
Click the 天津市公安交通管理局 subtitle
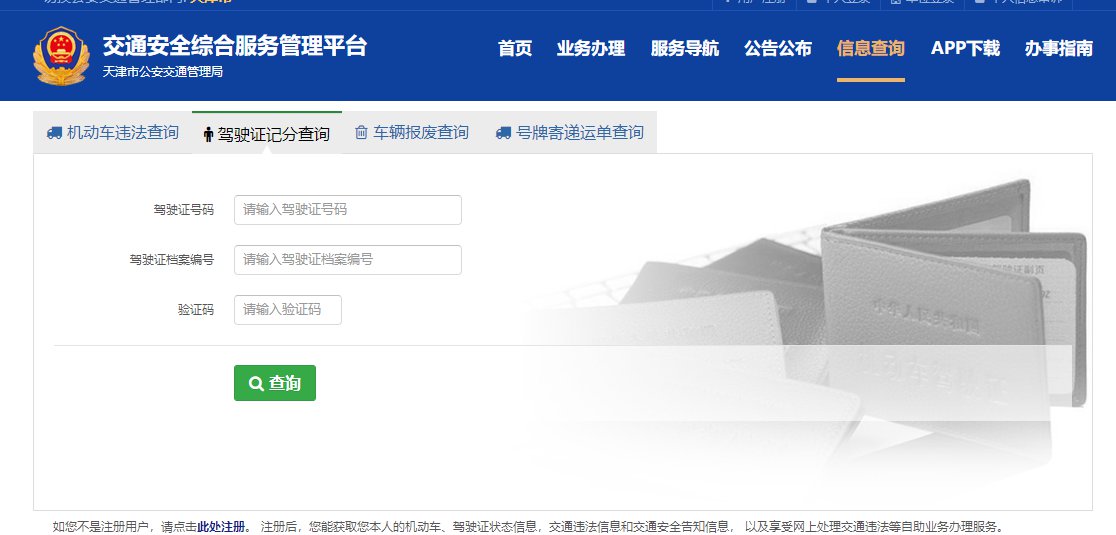162,72
